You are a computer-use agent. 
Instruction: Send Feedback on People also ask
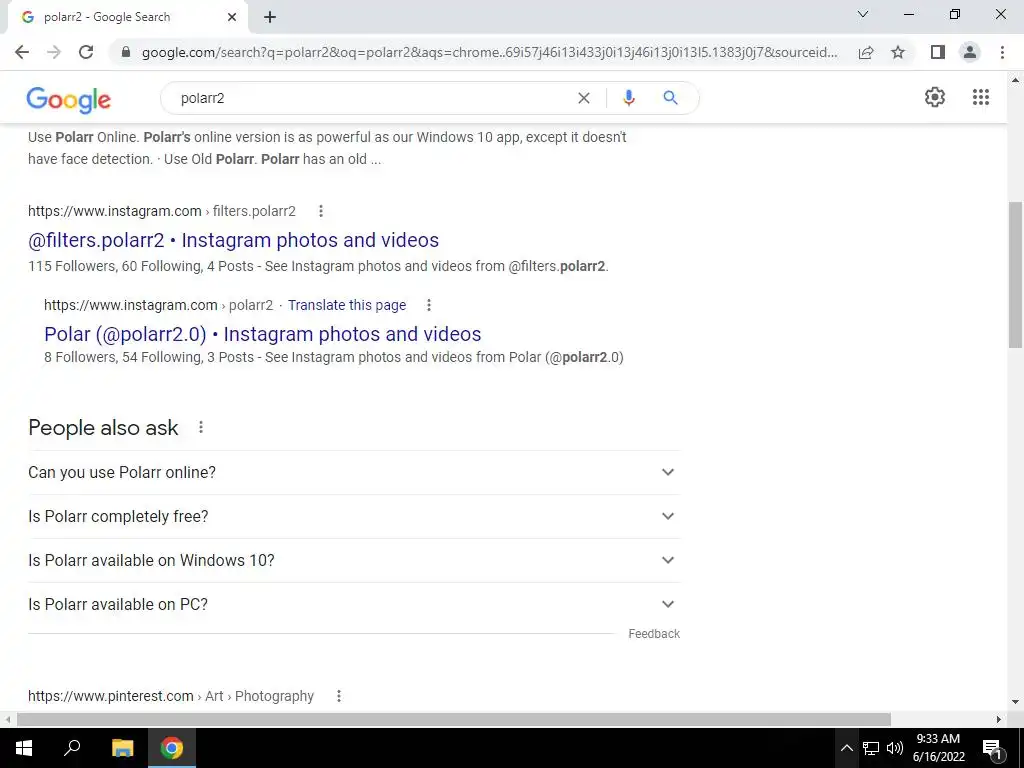(x=654, y=633)
